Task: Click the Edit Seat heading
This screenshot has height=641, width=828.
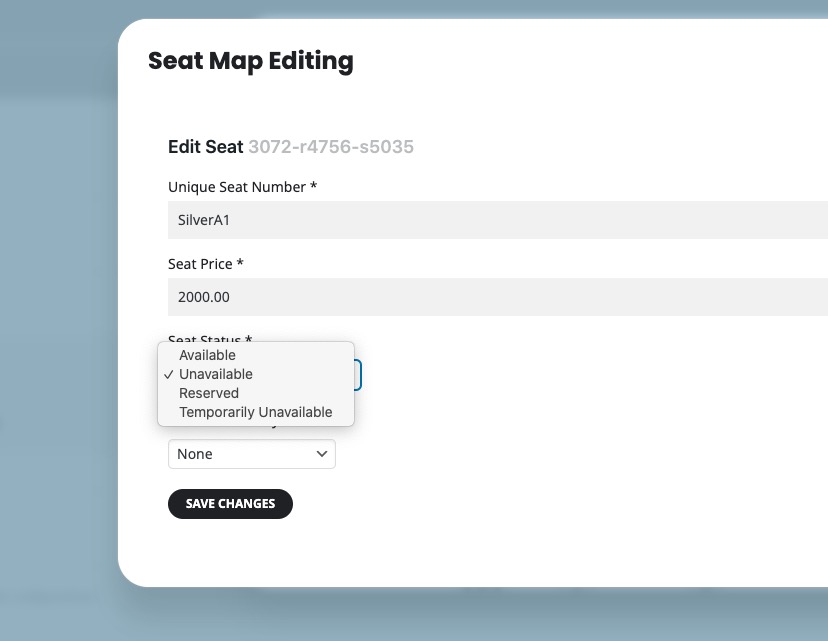Action: click(x=205, y=147)
